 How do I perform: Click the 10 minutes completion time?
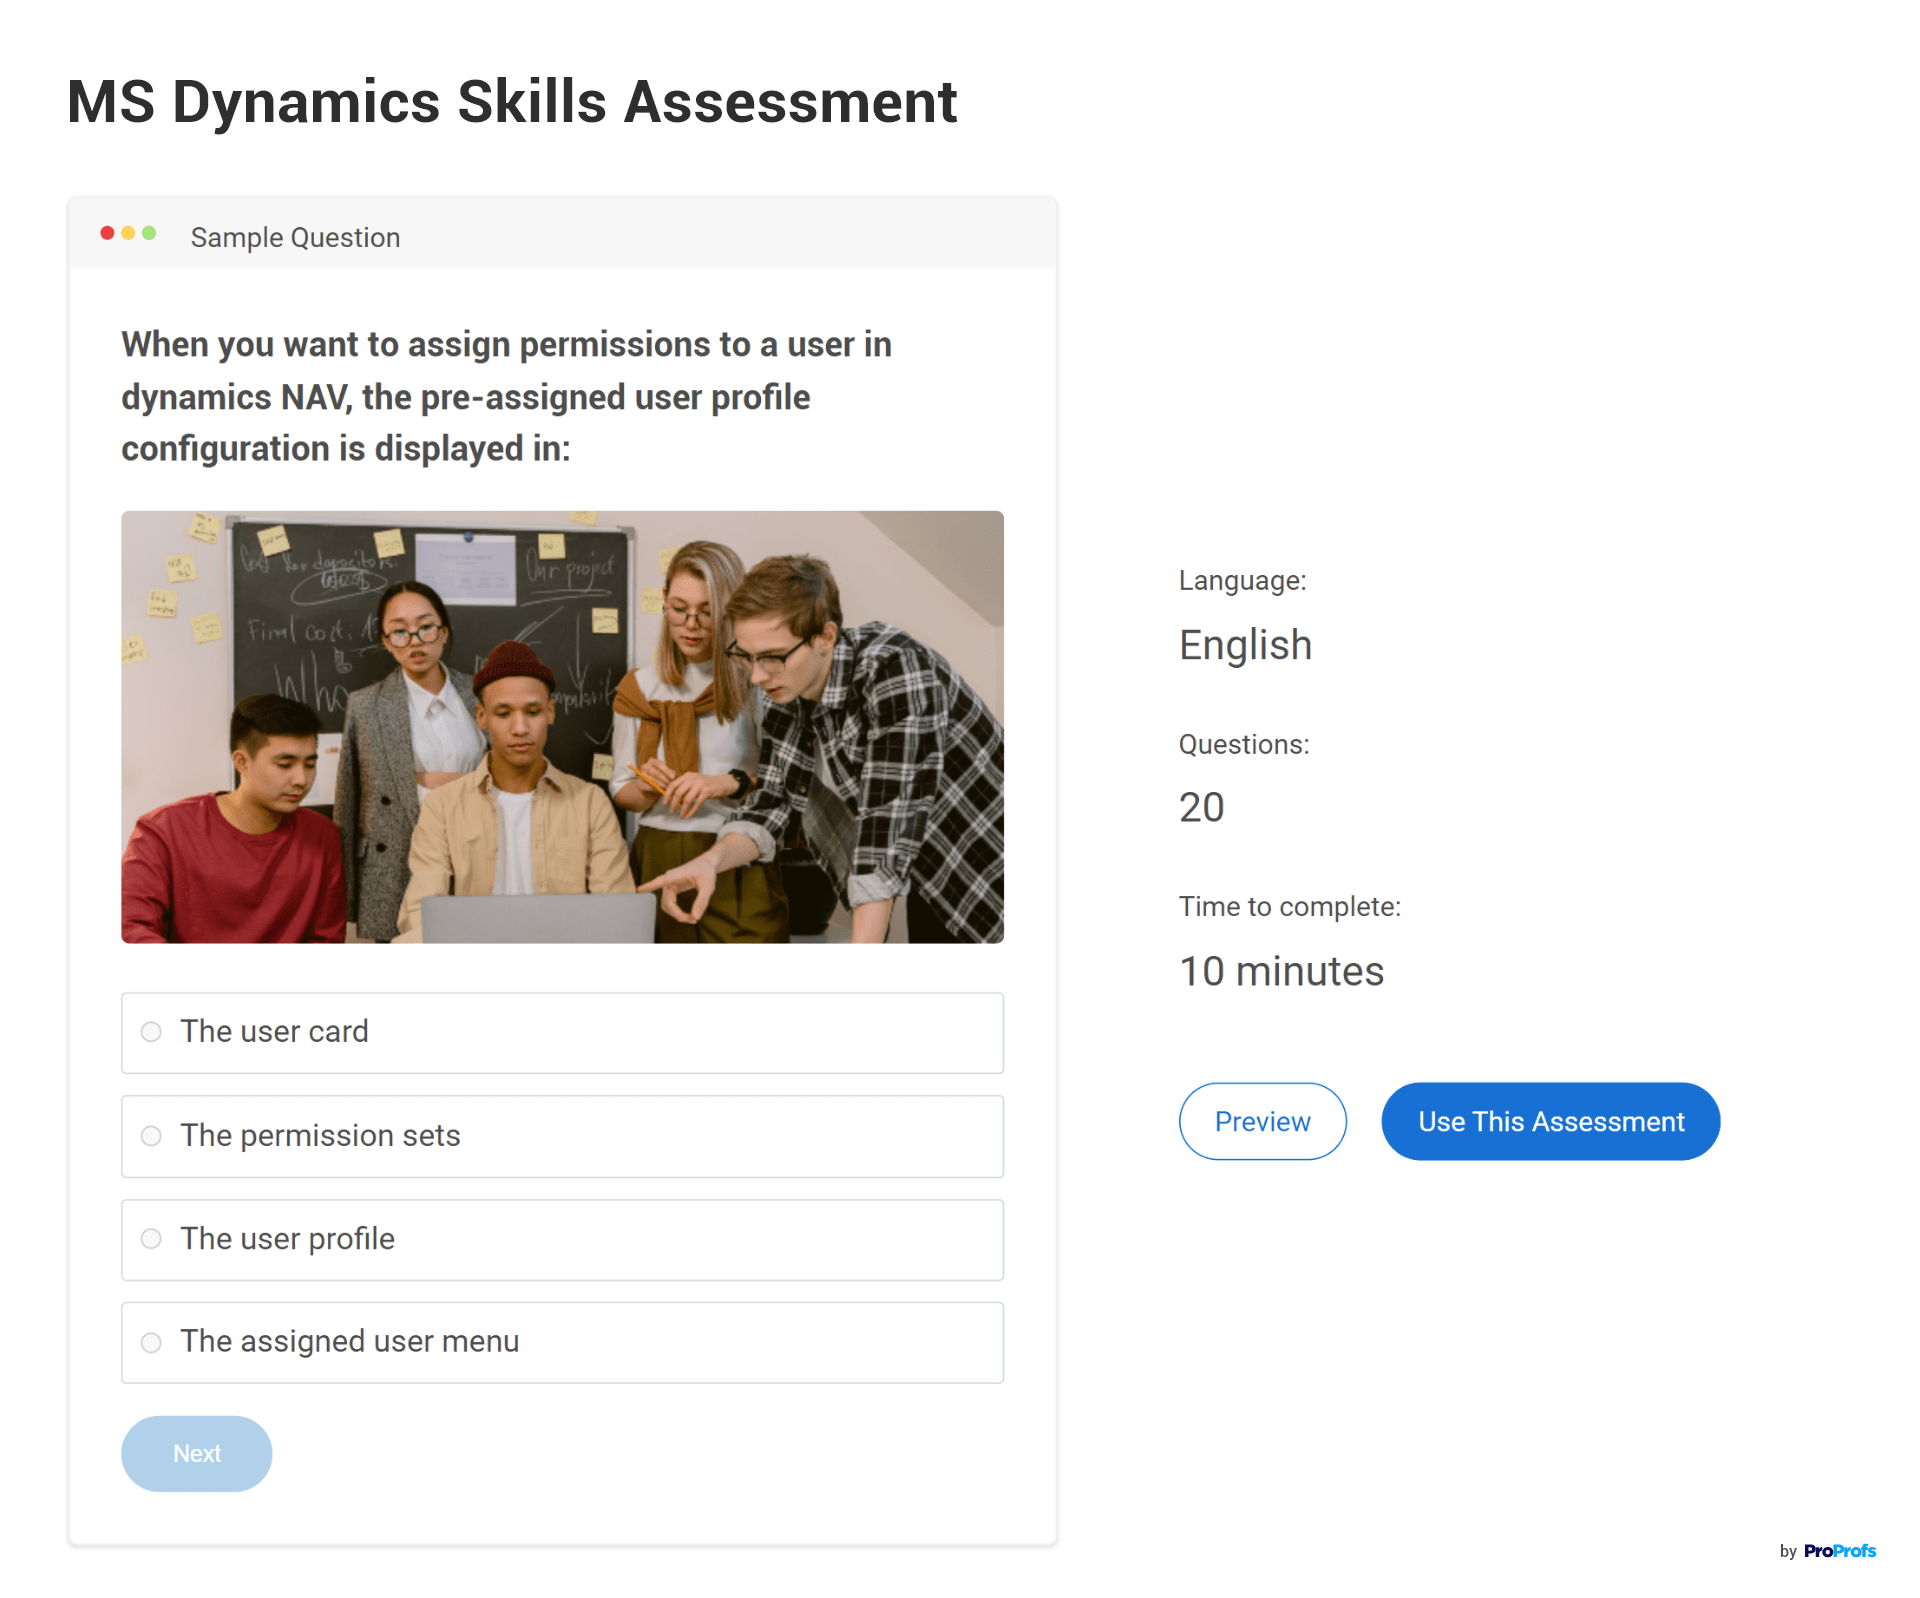pos(1281,971)
